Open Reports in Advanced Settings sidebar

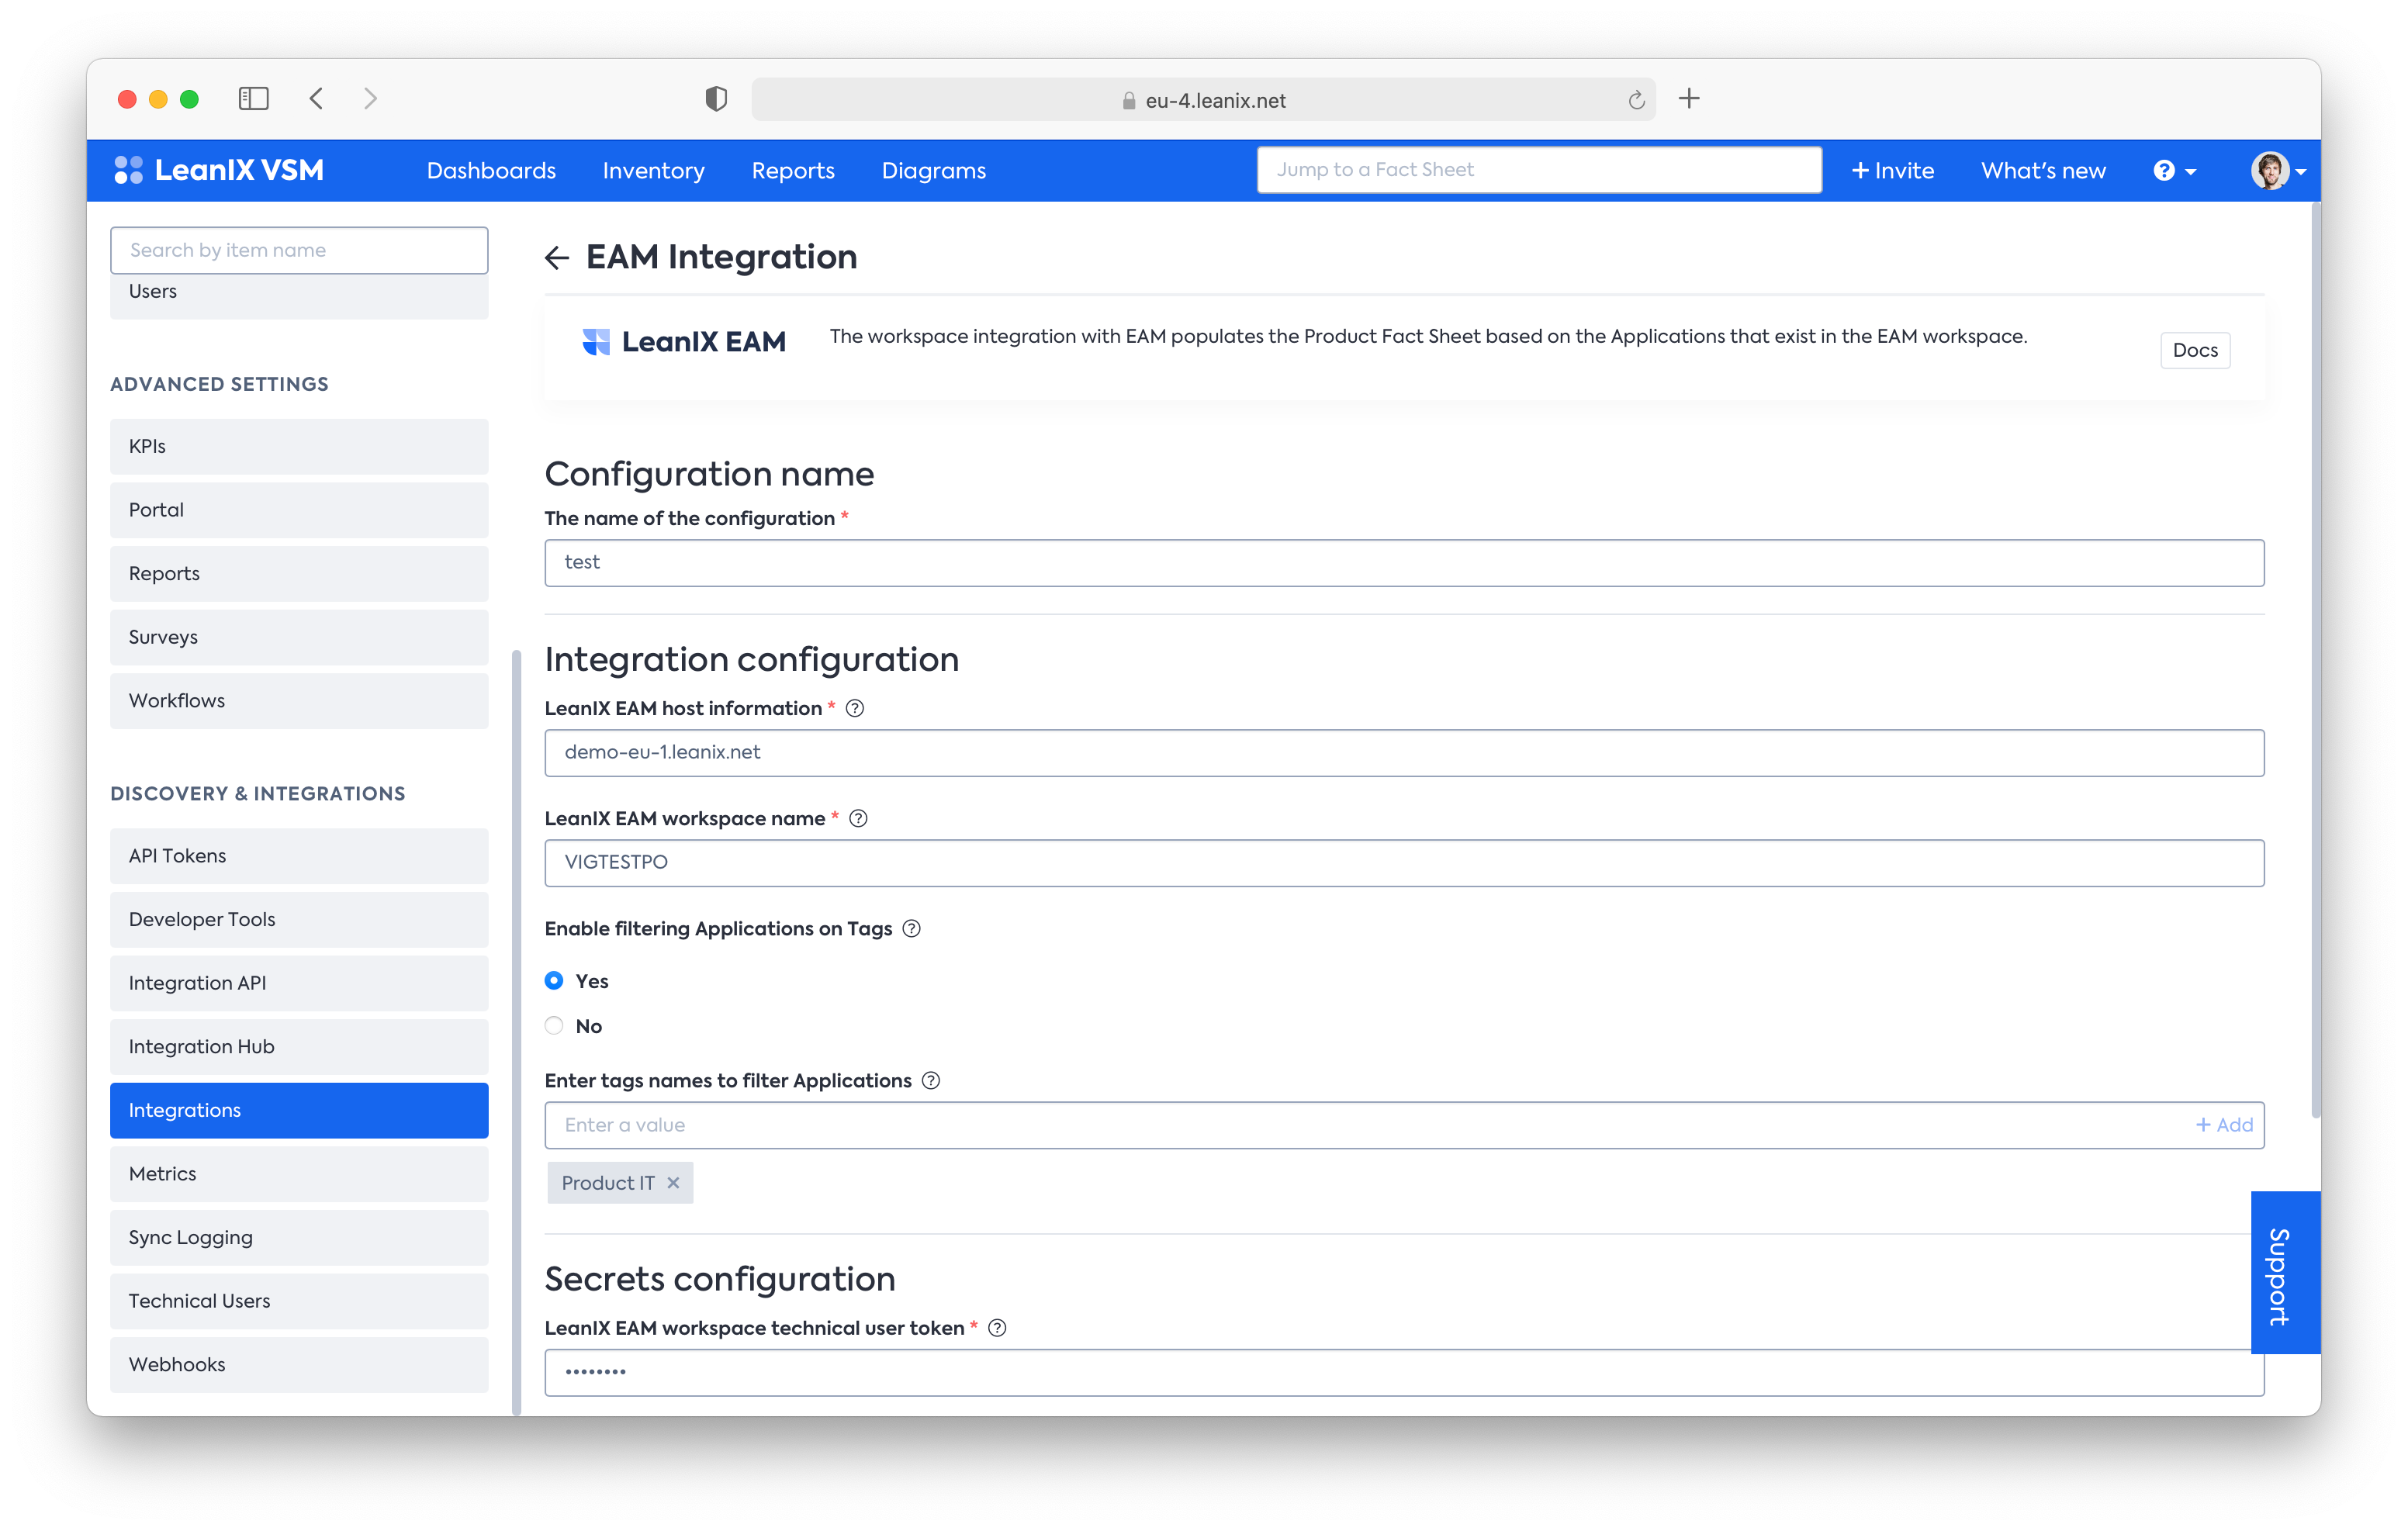tap(299, 573)
